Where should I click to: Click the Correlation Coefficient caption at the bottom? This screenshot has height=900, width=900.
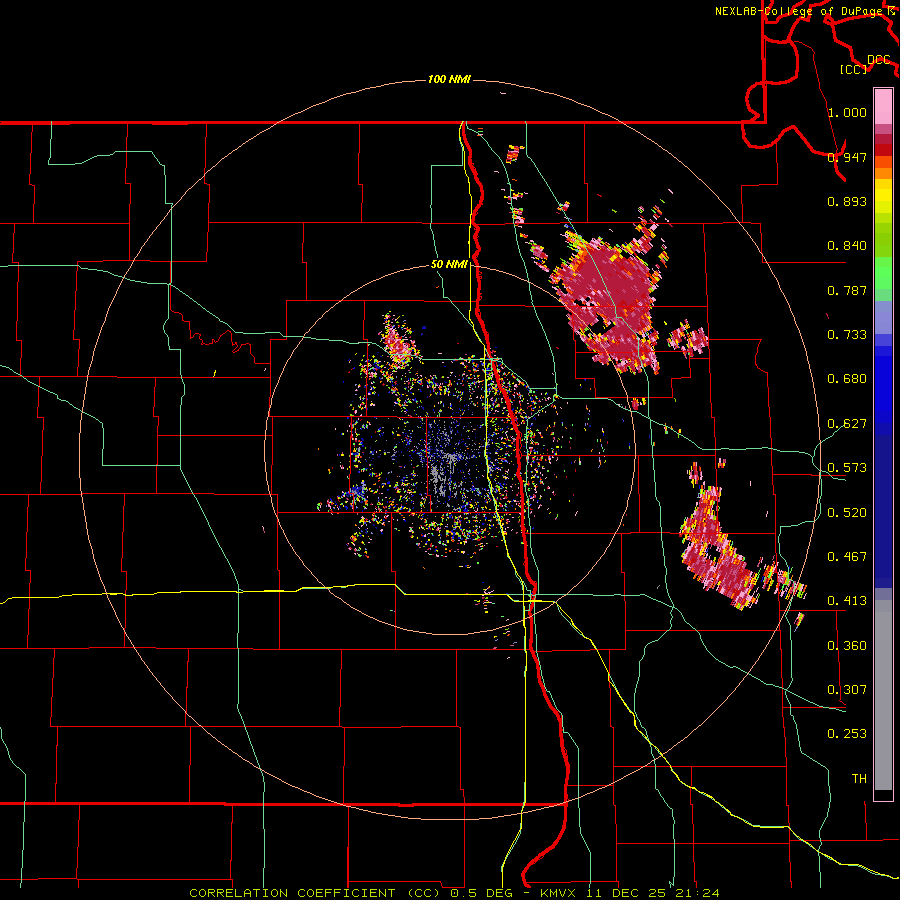coord(454,893)
